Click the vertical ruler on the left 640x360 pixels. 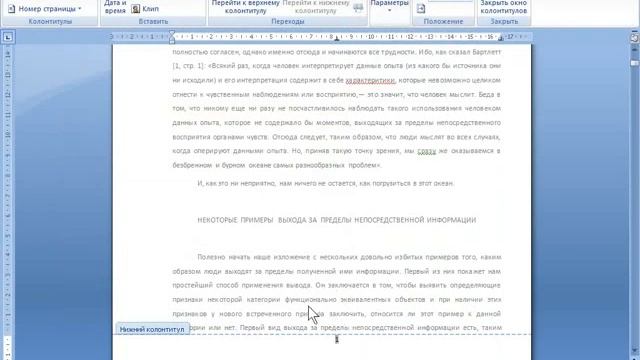coord(7,202)
